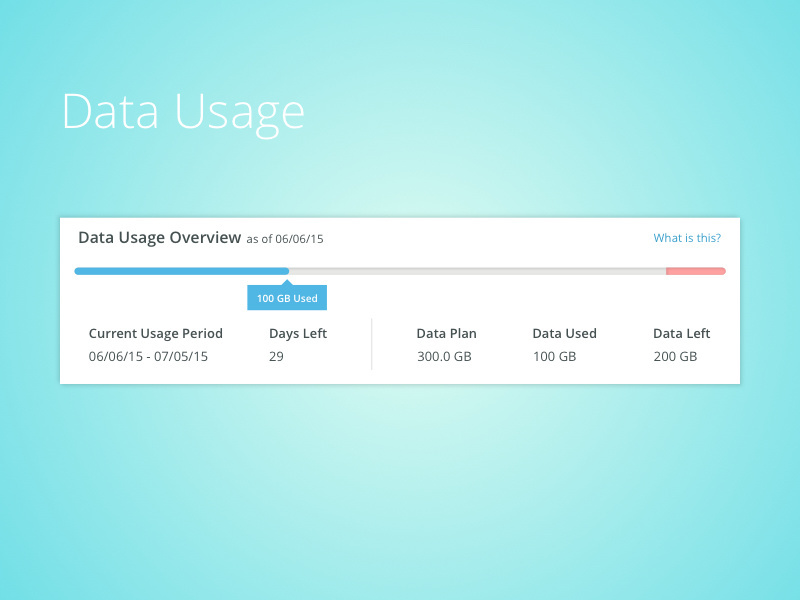The image size is (800, 600).
Task: Select the 200 GB remaining value
Action: tap(675, 356)
